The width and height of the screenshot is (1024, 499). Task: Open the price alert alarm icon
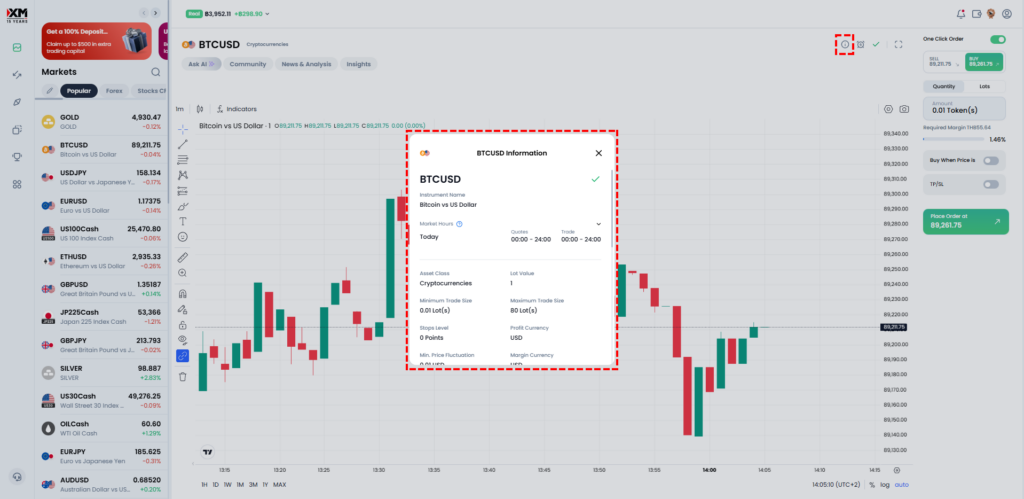(x=860, y=44)
